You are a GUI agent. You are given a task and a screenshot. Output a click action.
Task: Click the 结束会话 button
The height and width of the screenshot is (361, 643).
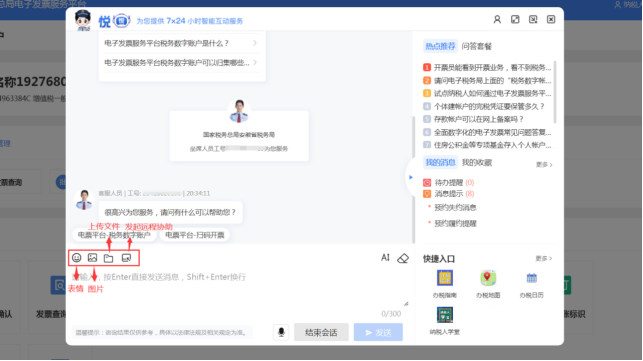point(321,332)
